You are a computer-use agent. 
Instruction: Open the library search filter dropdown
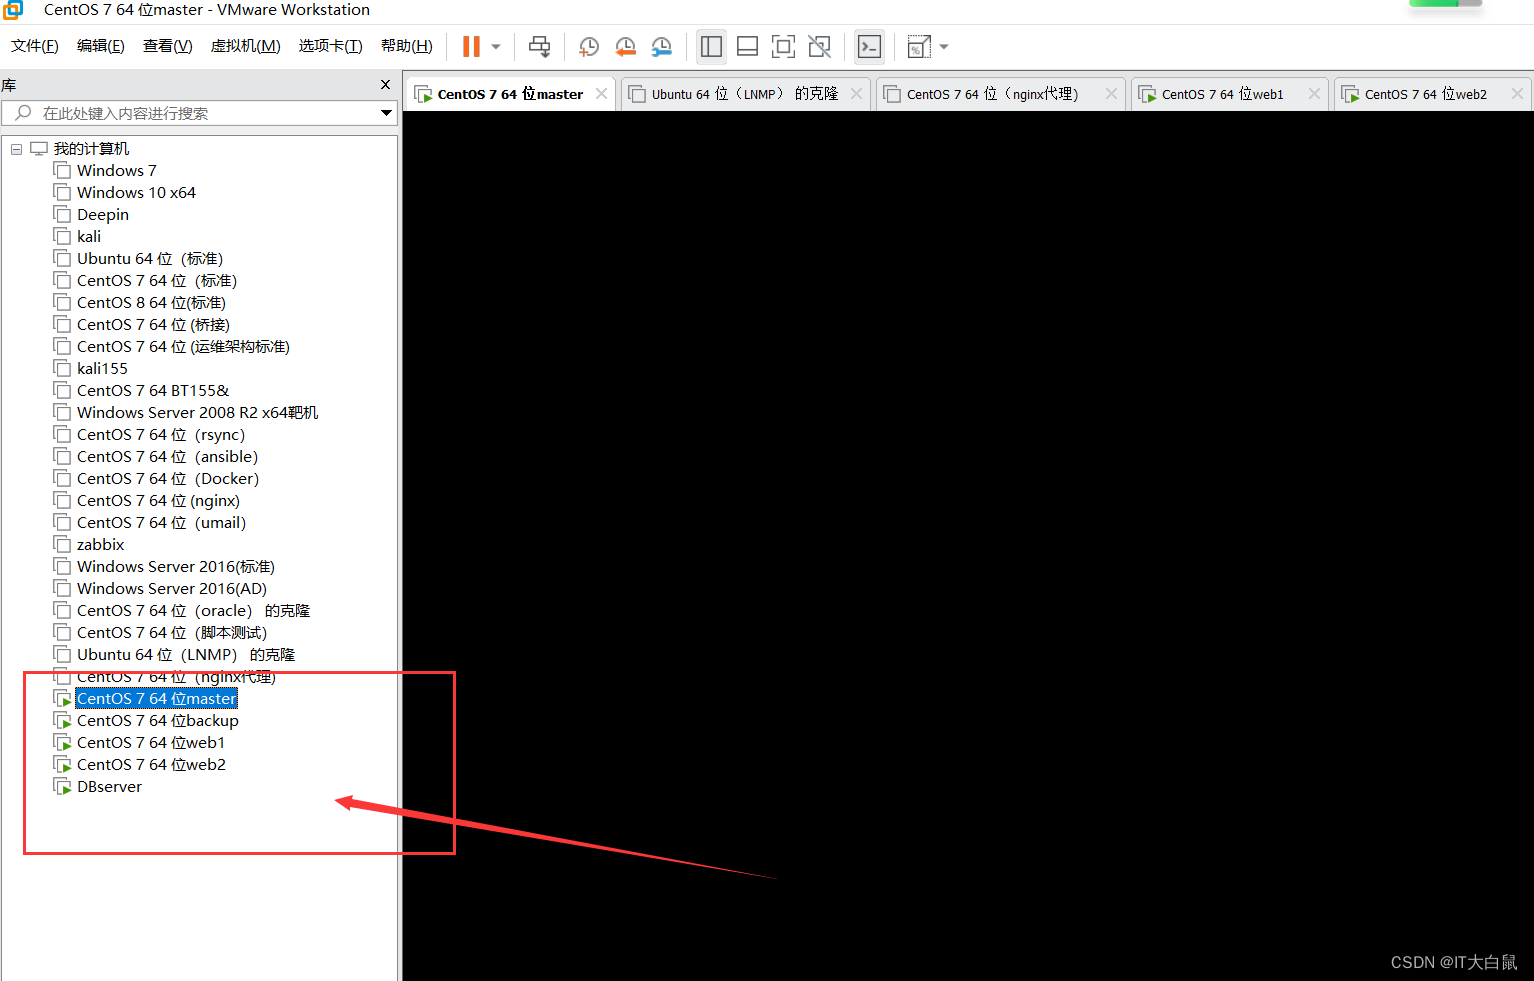[x=386, y=113]
